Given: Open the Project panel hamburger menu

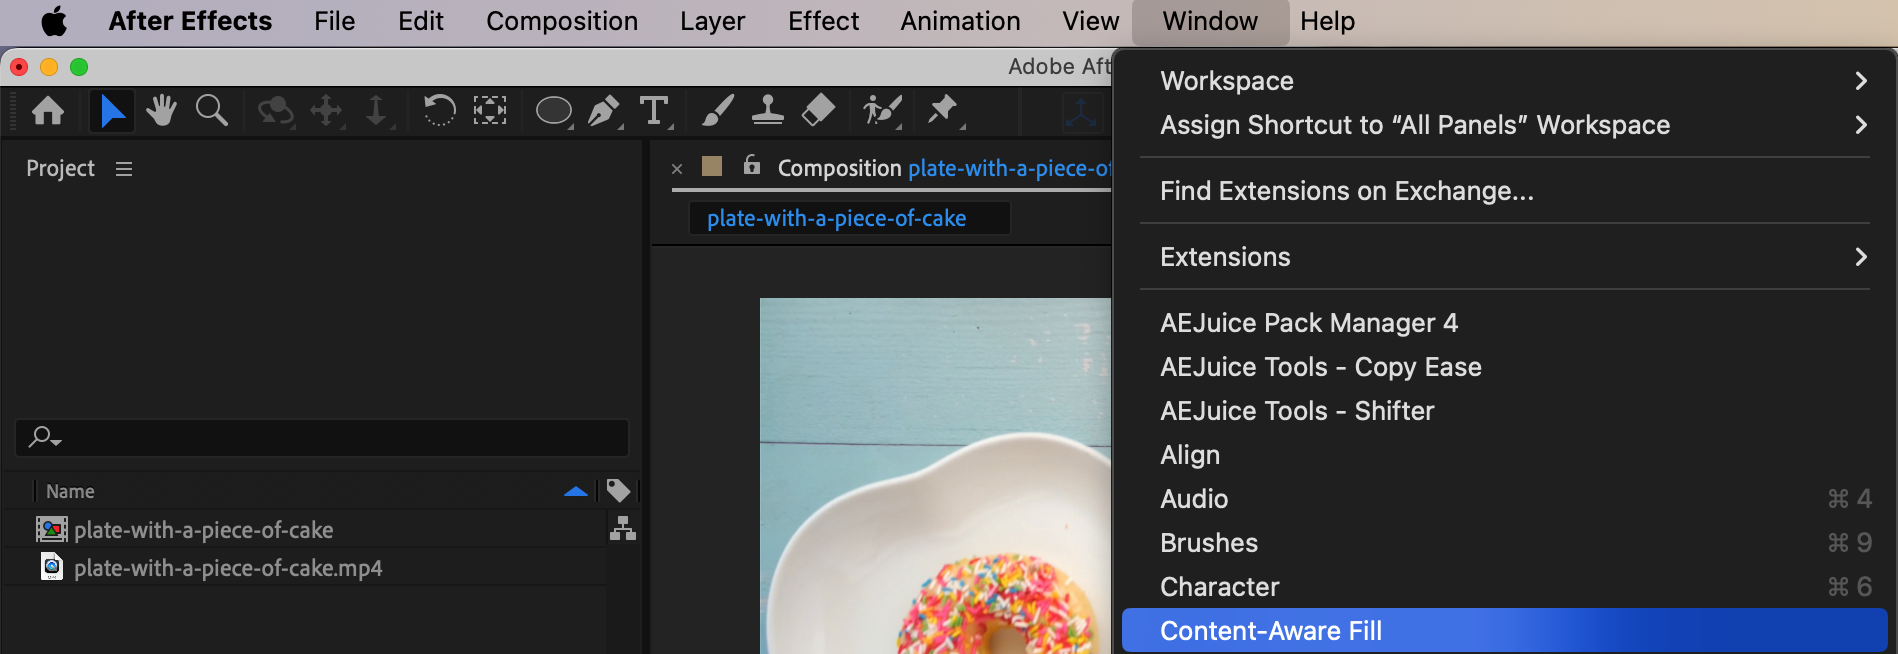Looking at the screenshot, I should [124, 169].
